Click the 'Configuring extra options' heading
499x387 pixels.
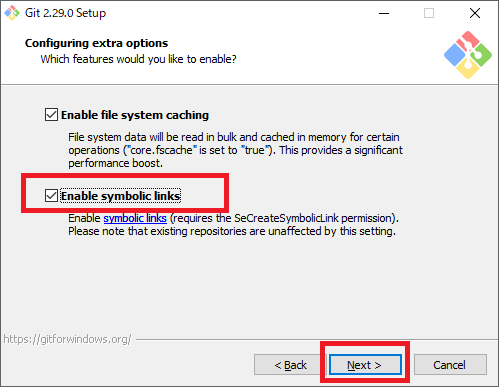tap(96, 43)
